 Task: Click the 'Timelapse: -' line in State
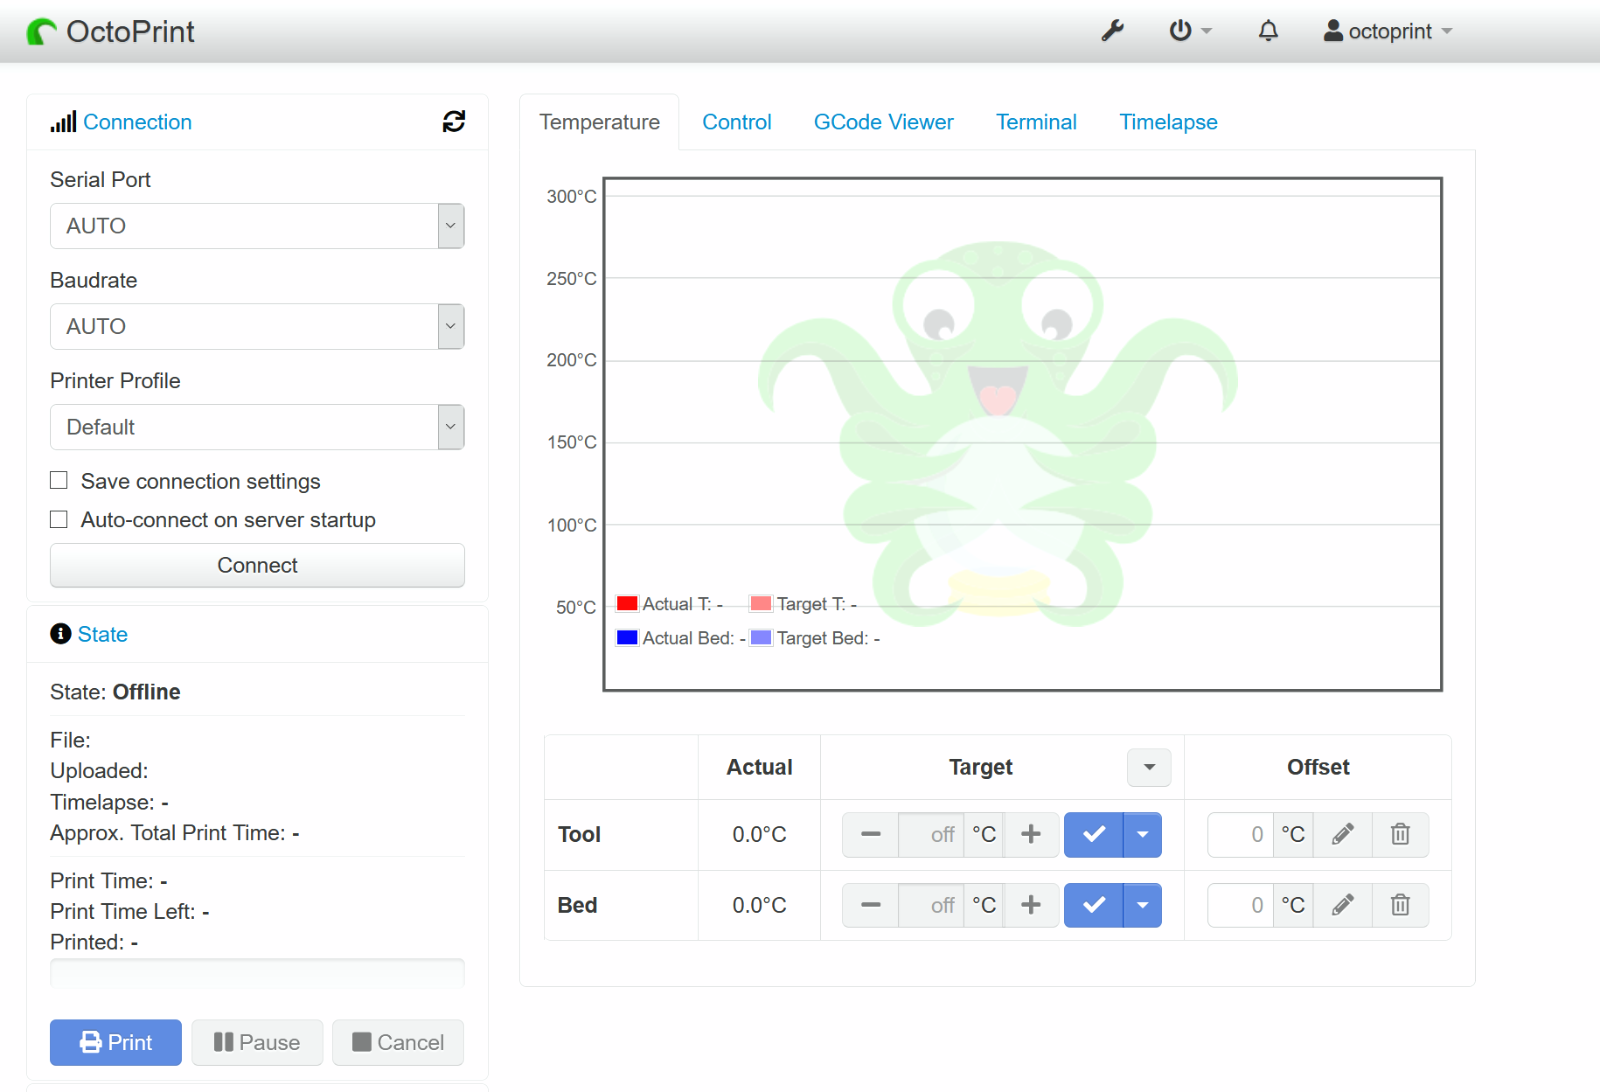click(x=109, y=802)
